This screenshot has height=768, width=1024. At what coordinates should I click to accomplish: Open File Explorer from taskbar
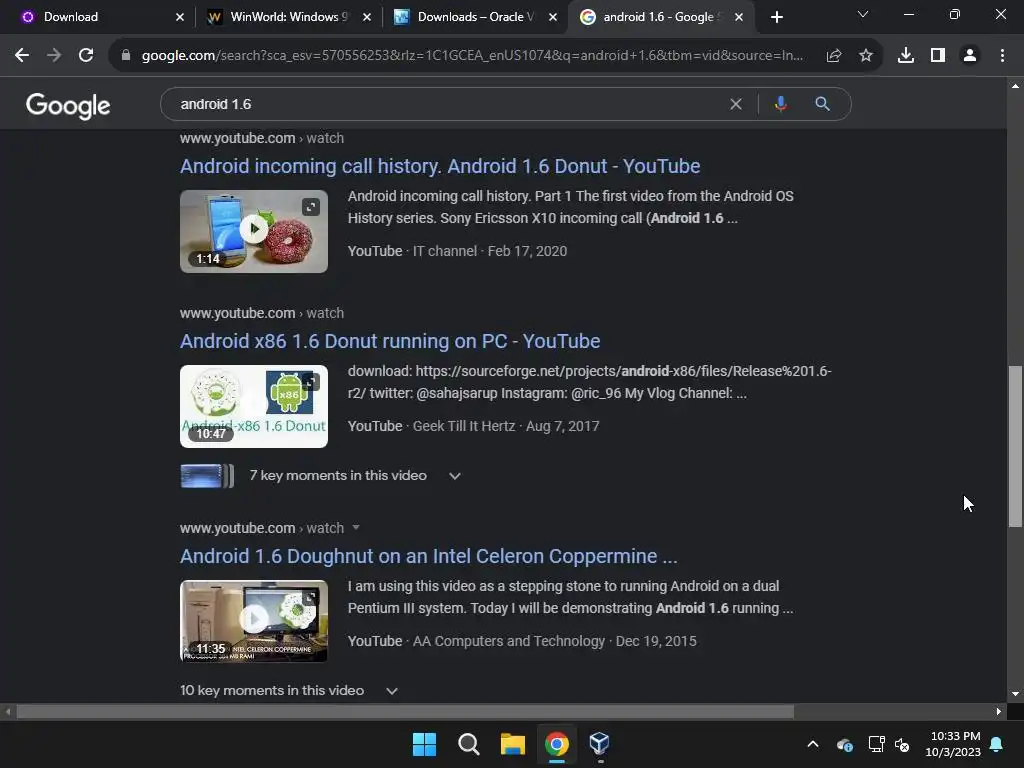pos(513,744)
